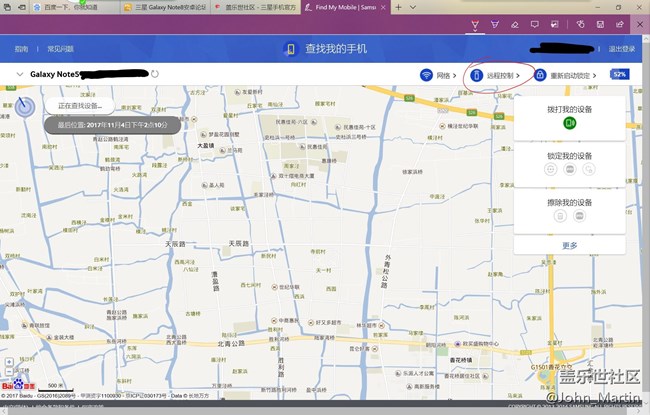This screenshot has height=415, width=650.
Task: Click the padlock reactivation lock icon
Action: point(540,75)
